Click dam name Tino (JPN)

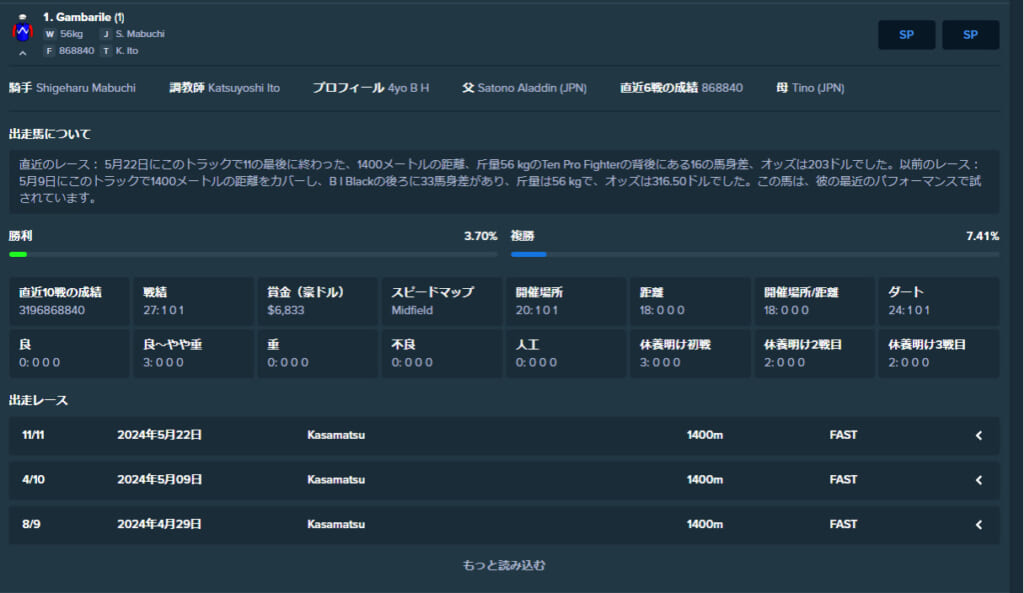click(818, 88)
